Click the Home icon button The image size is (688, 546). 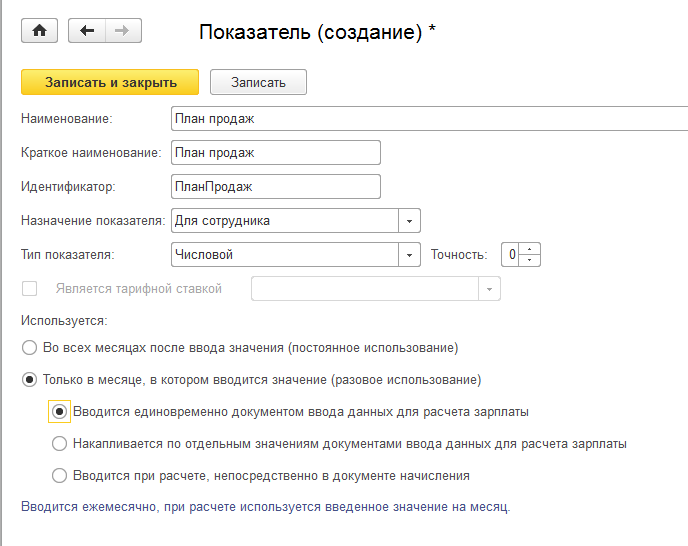coord(40,31)
